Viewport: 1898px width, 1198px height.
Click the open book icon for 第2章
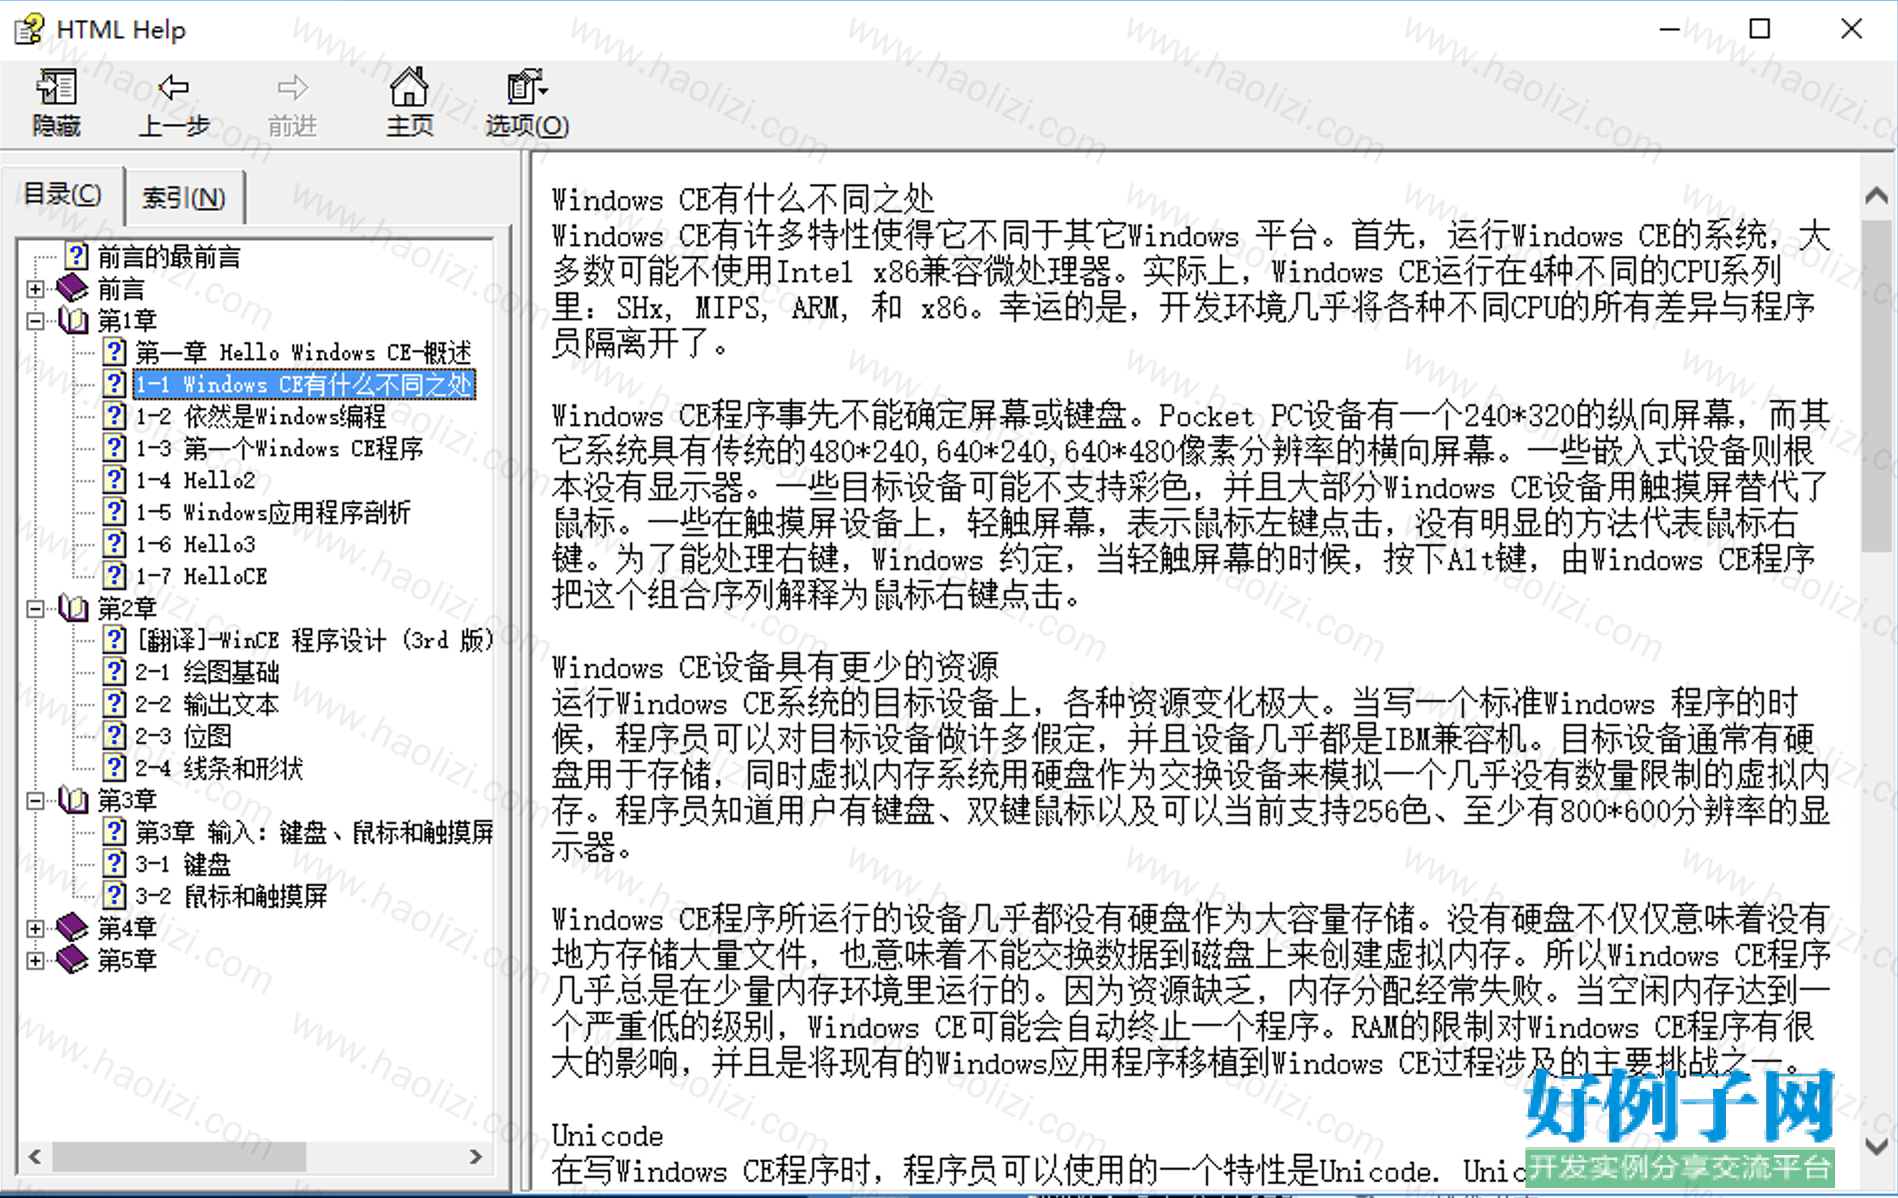click(73, 608)
